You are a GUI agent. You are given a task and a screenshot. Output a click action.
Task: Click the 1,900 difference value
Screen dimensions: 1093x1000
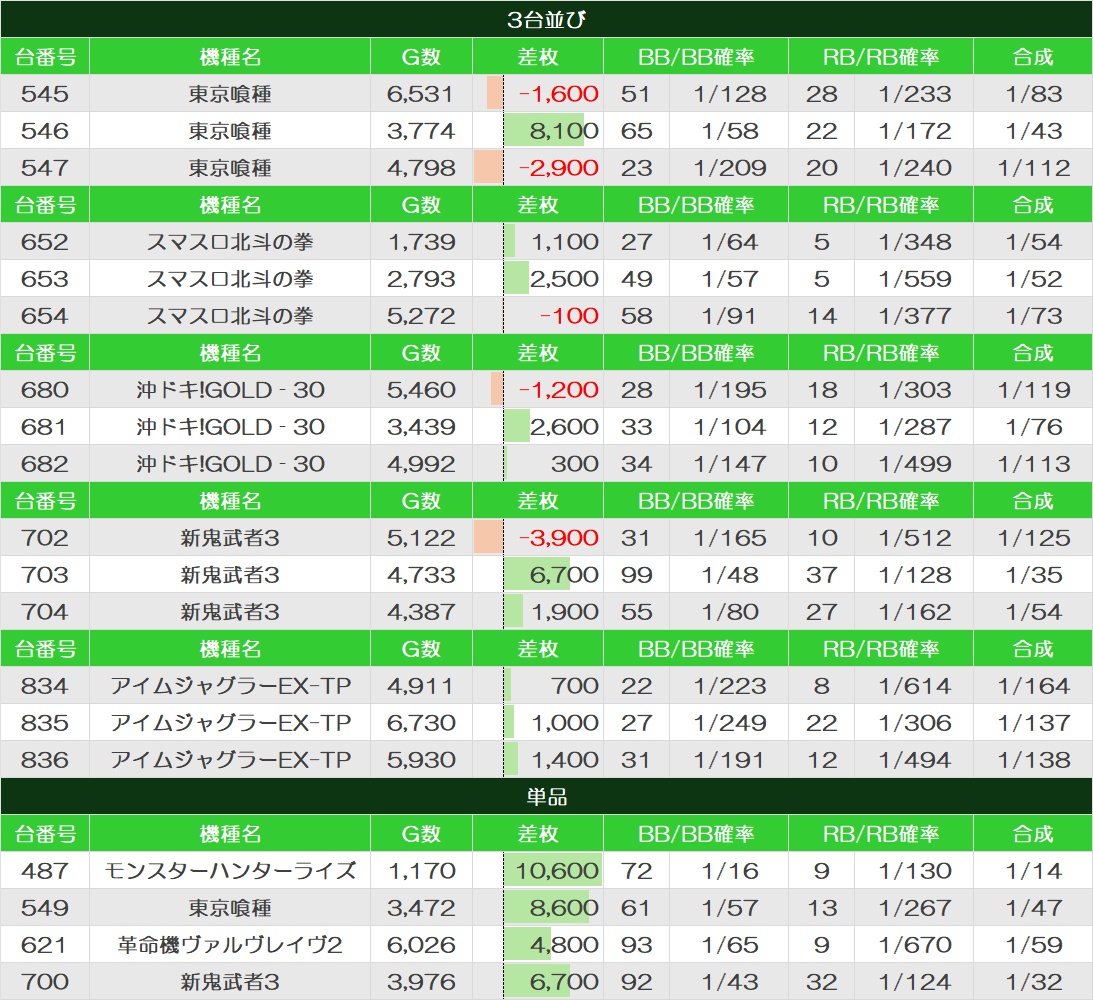click(x=564, y=612)
